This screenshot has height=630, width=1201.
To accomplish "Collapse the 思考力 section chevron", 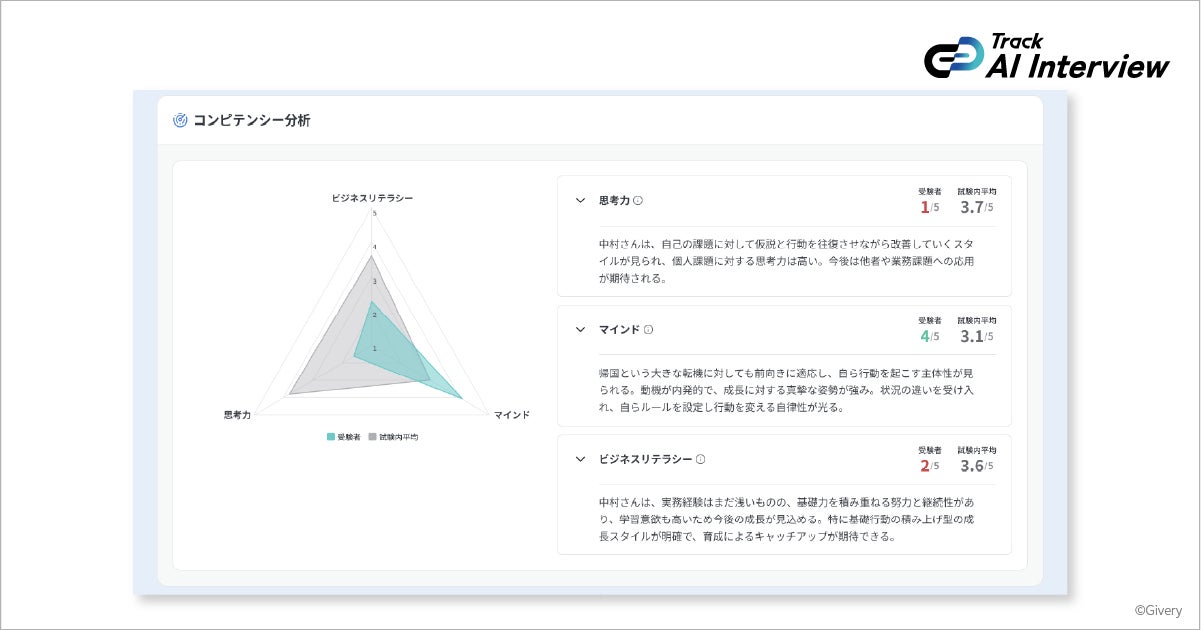I will (580, 200).
